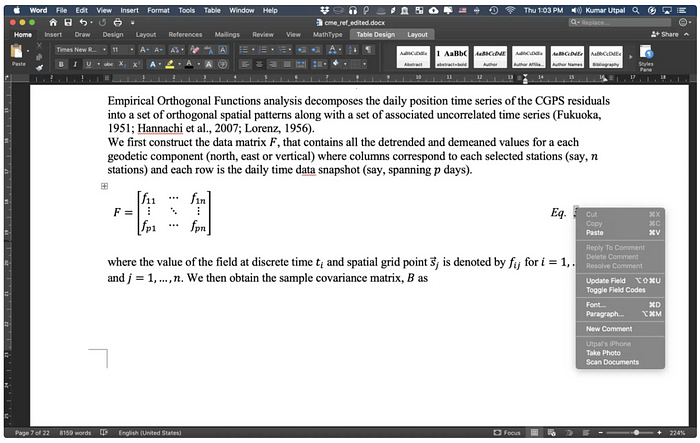The width and height of the screenshot is (700, 443).
Task: Clear all formatting with eraser icon
Action: [x=194, y=50]
